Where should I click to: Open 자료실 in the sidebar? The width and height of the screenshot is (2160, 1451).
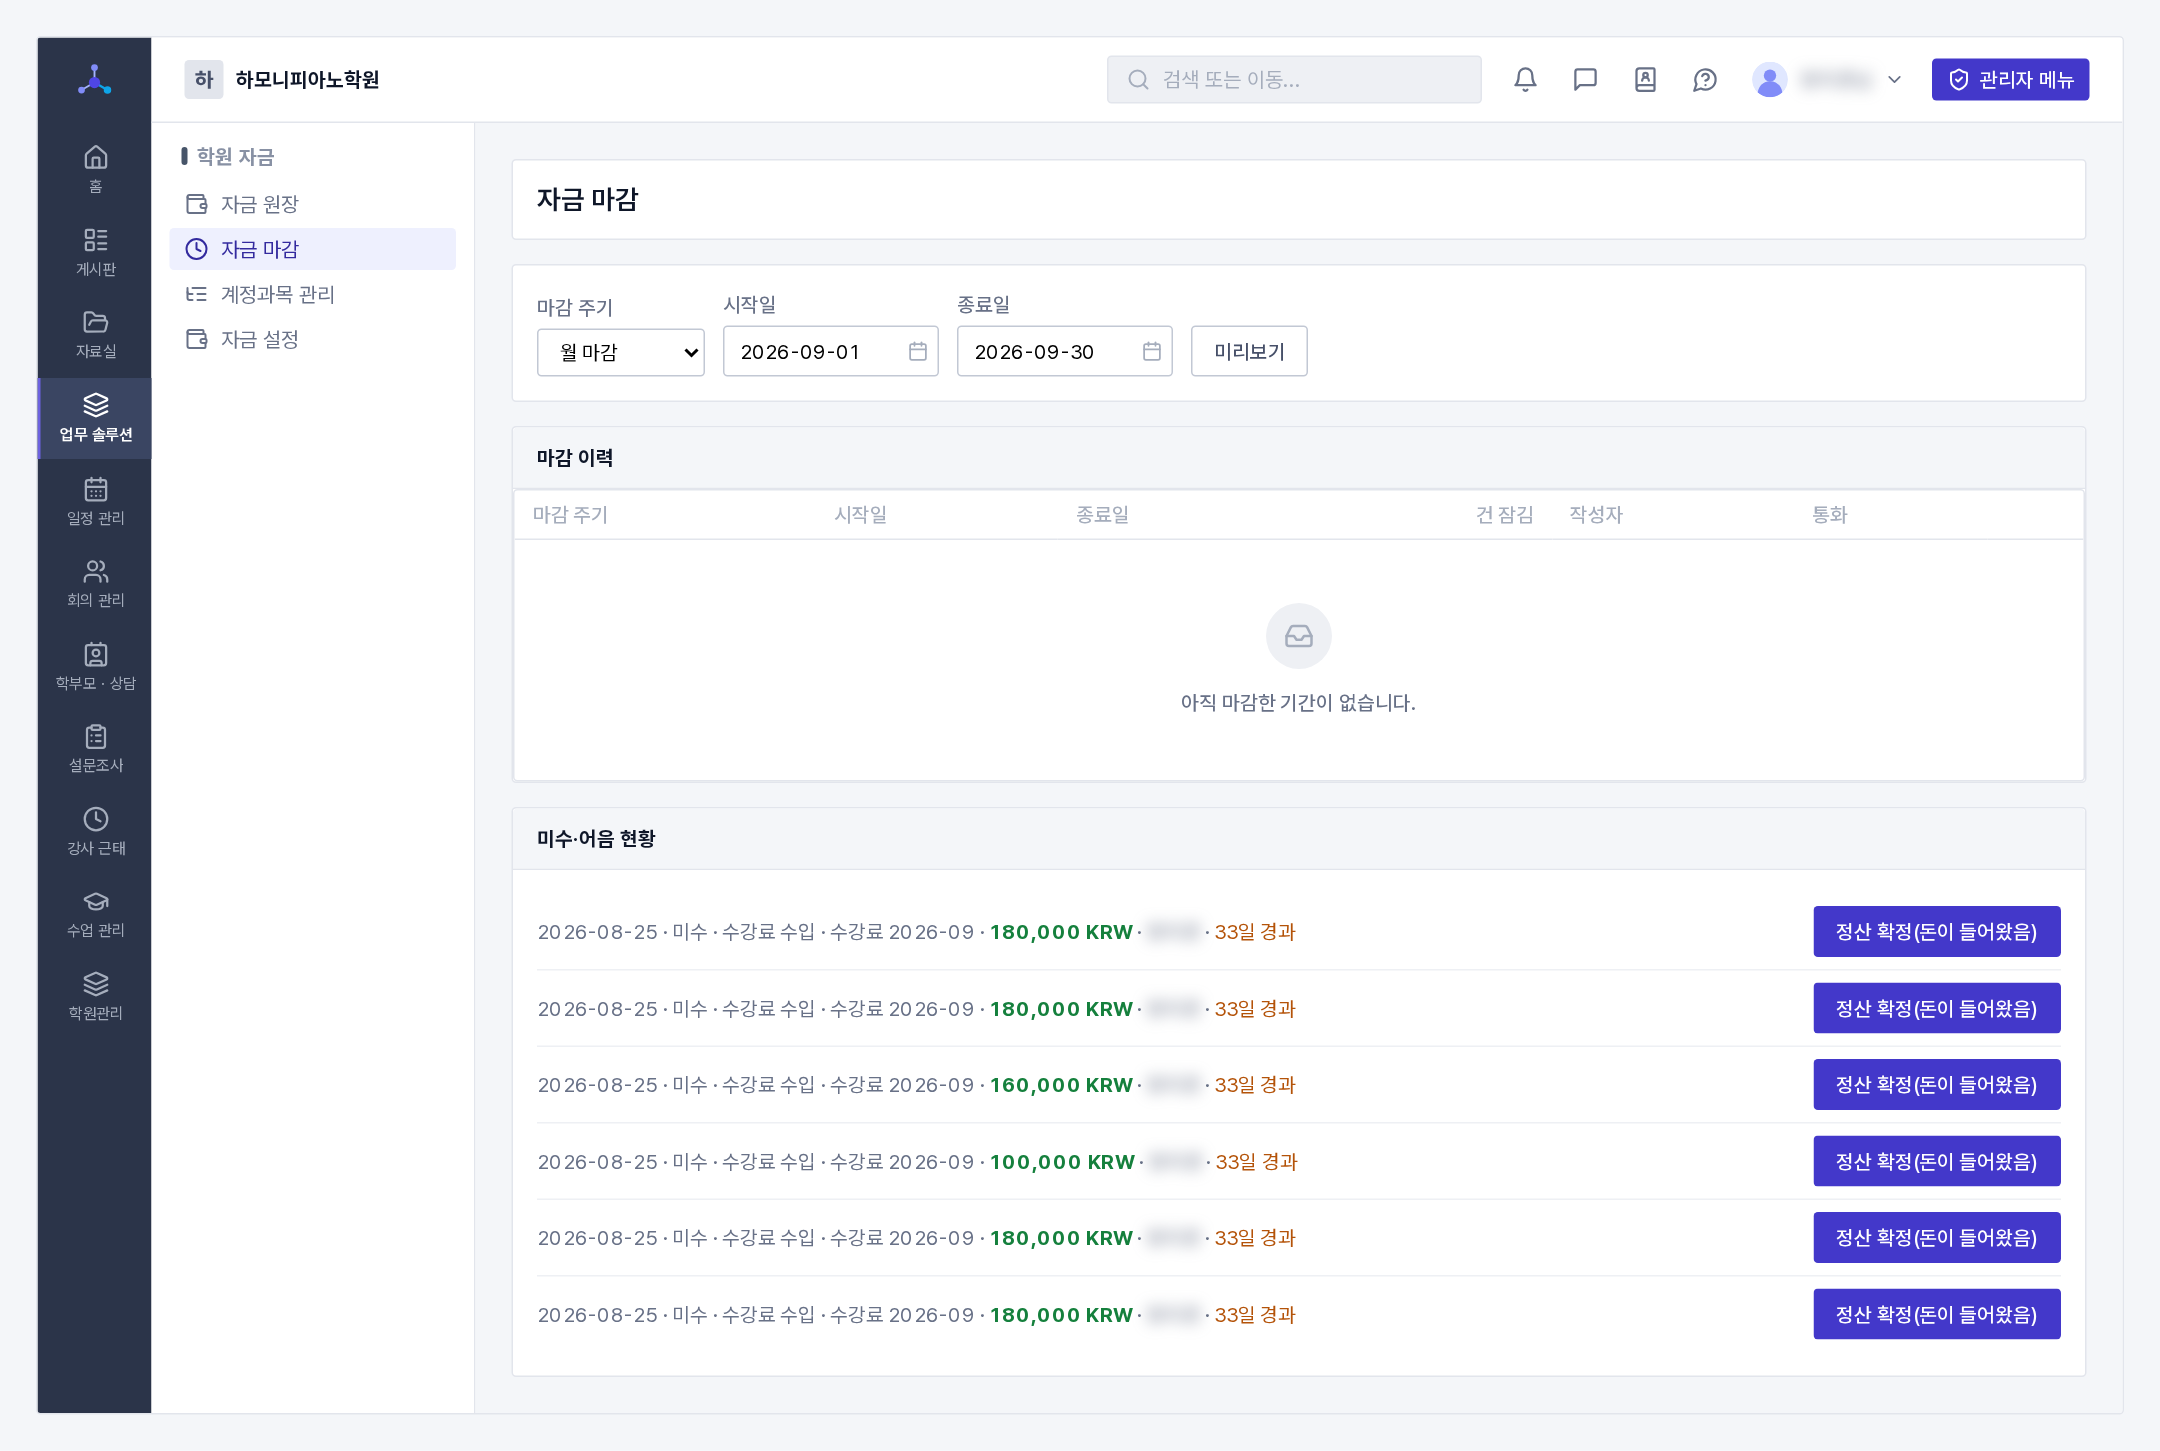95,334
